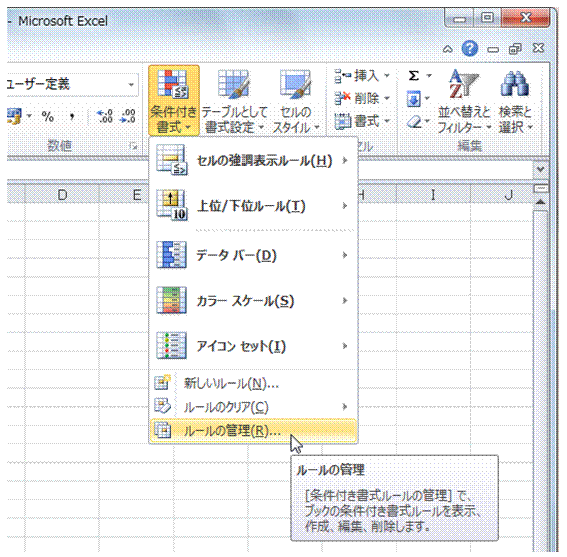The image size is (567, 557).
Task: Select ルールの管理 manage rules item
Action: click(x=253, y=431)
